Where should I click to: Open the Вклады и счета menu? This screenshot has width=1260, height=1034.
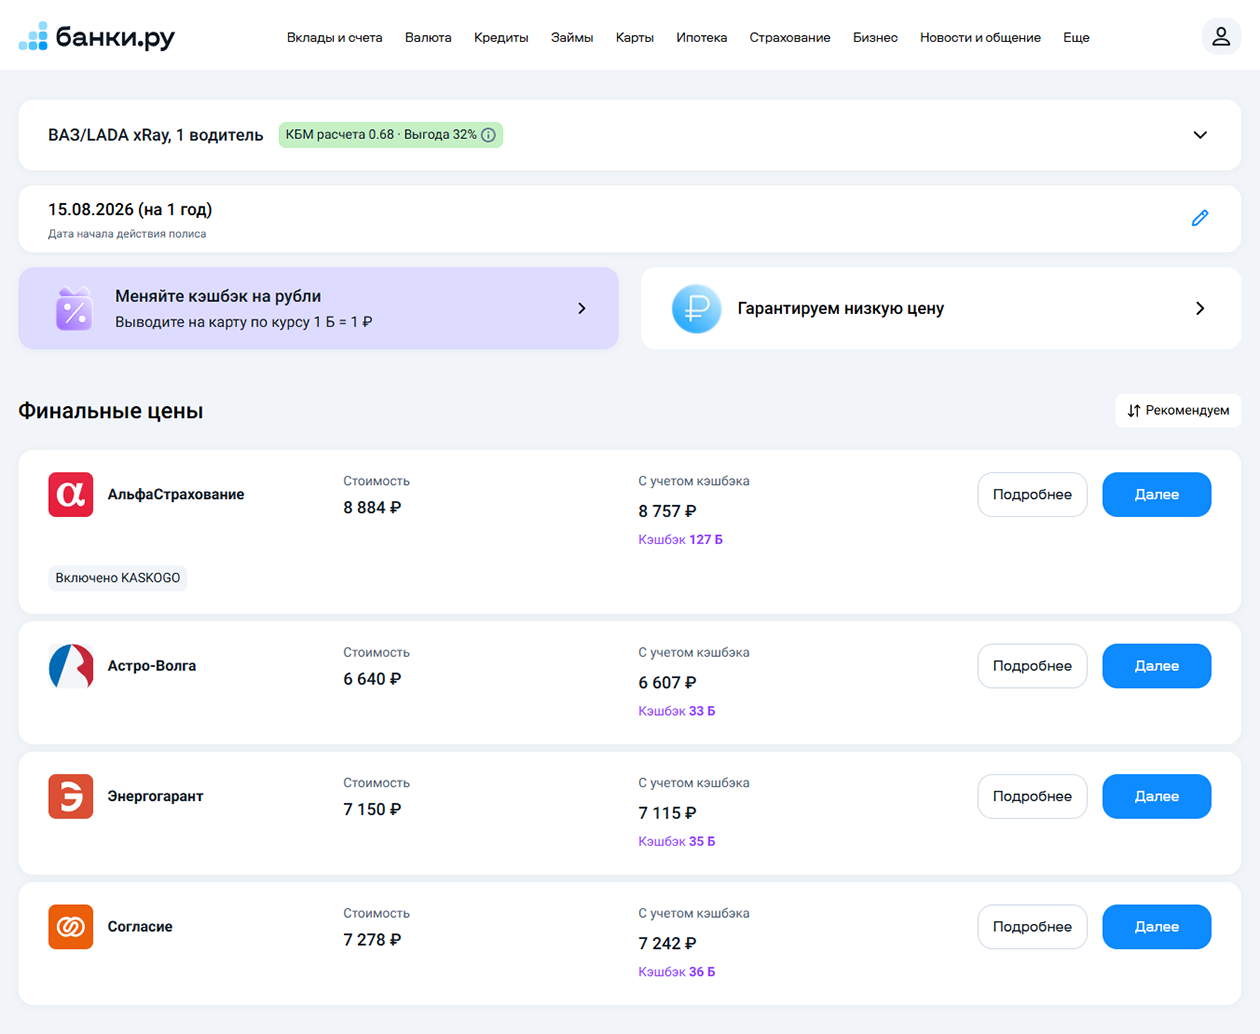pyautogui.click(x=334, y=38)
